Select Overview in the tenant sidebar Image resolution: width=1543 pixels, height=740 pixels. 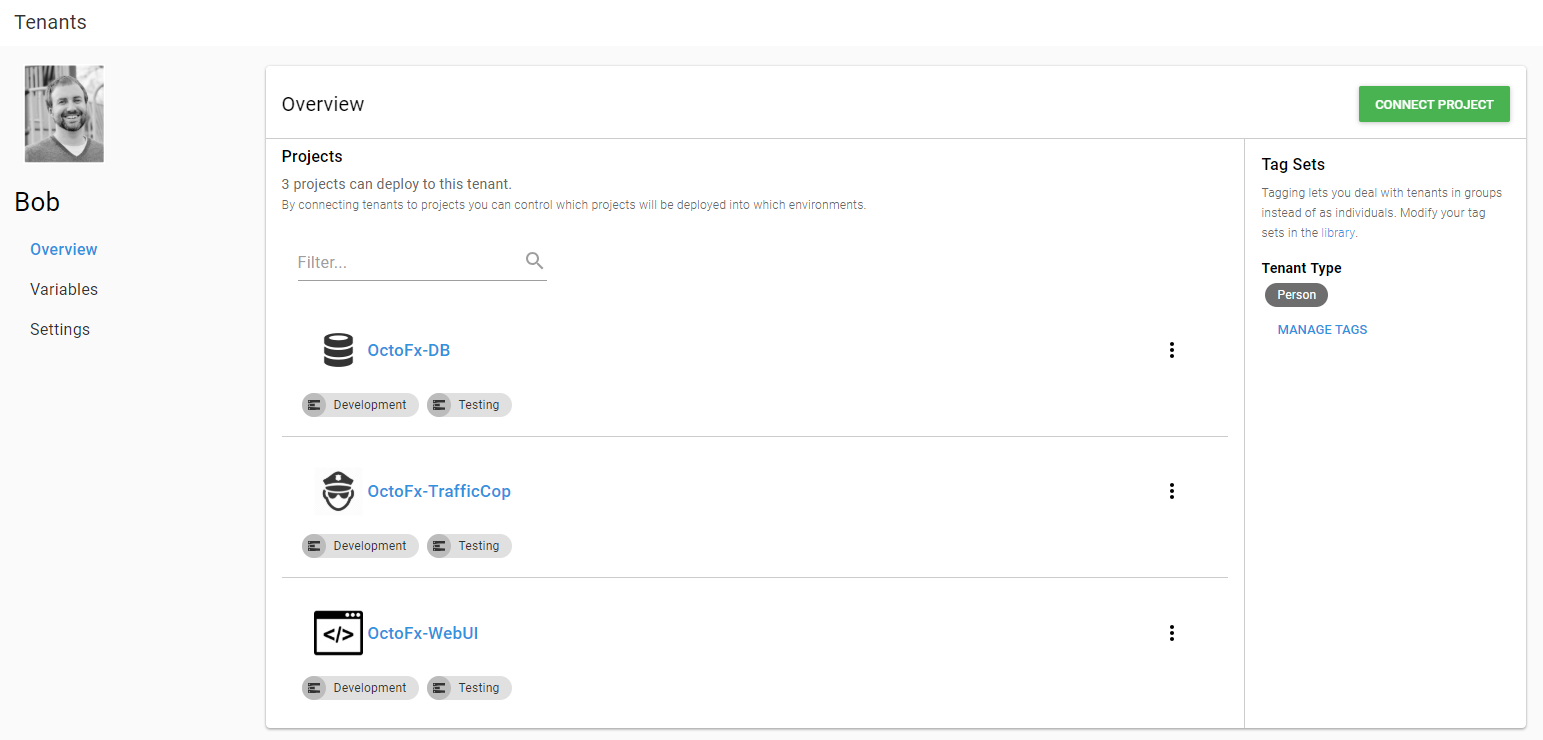tap(64, 249)
